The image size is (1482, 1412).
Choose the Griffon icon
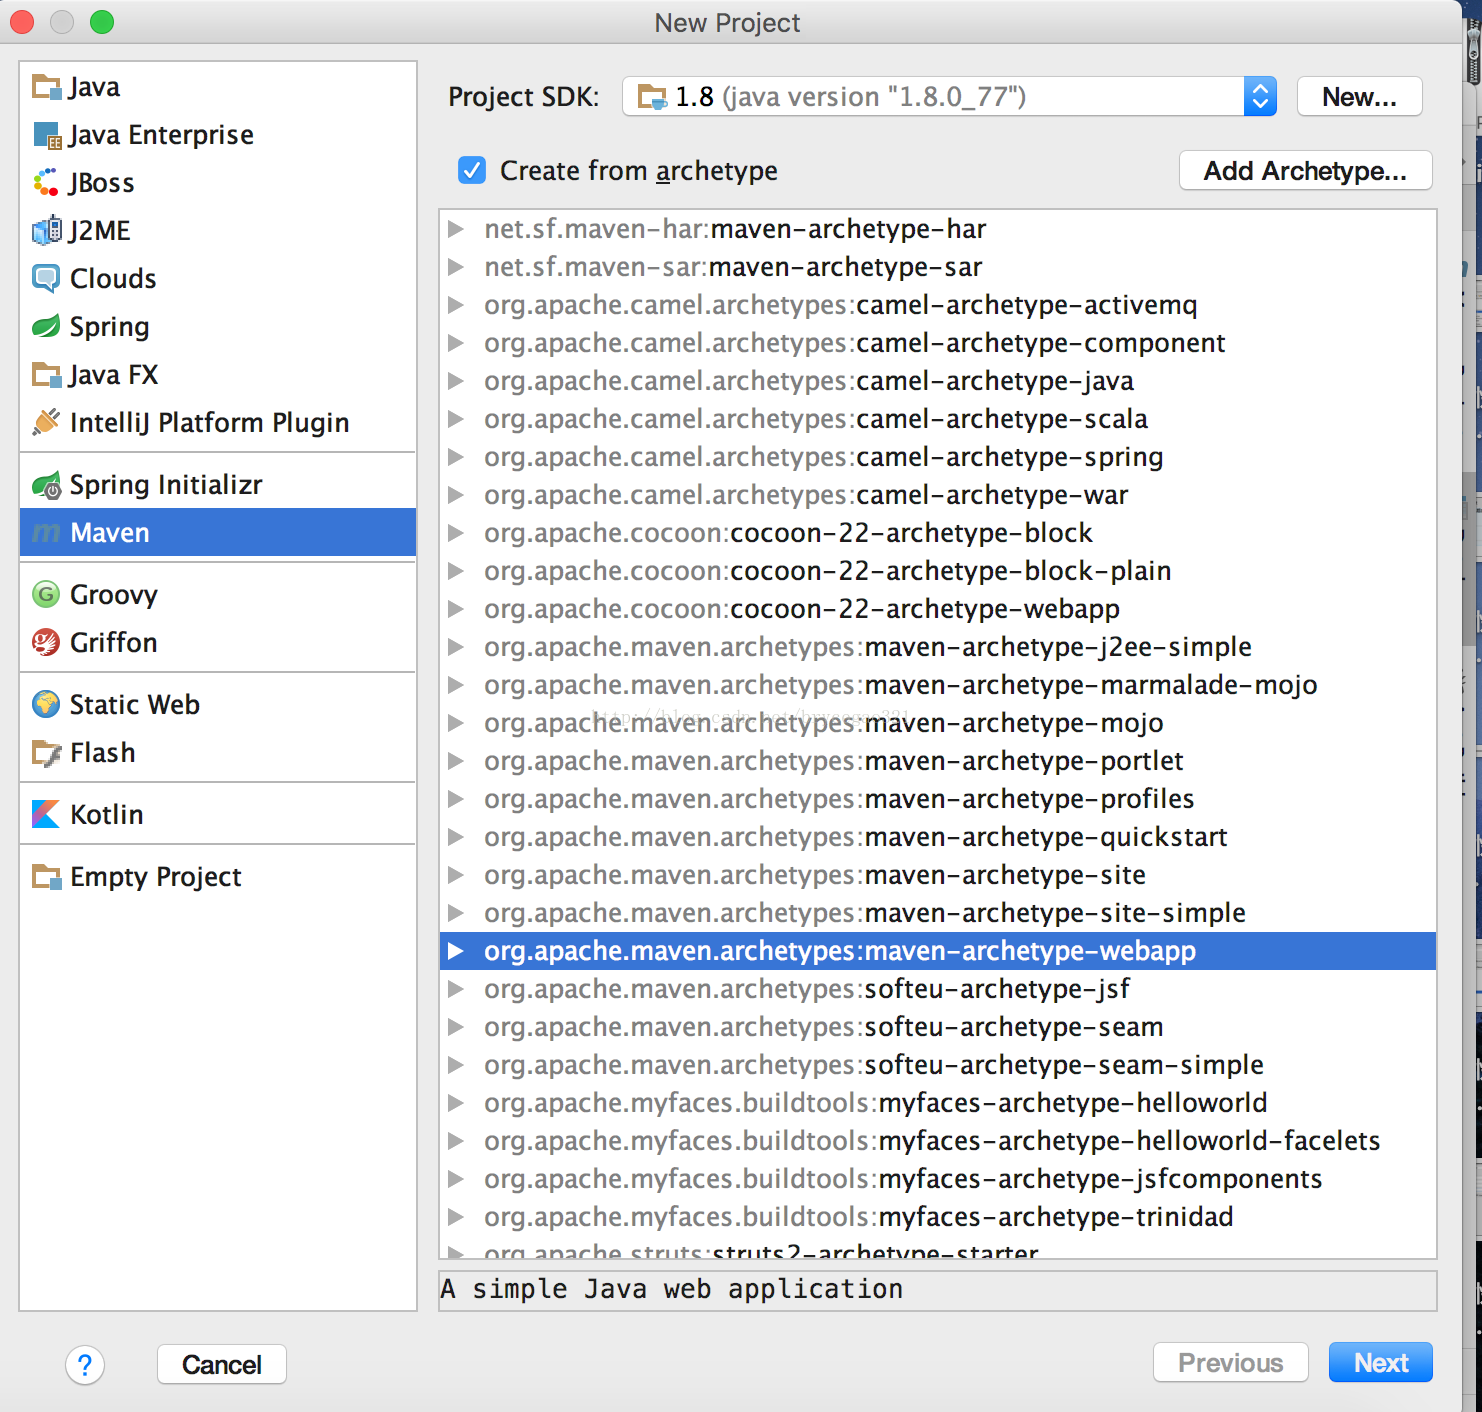[46, 643]
